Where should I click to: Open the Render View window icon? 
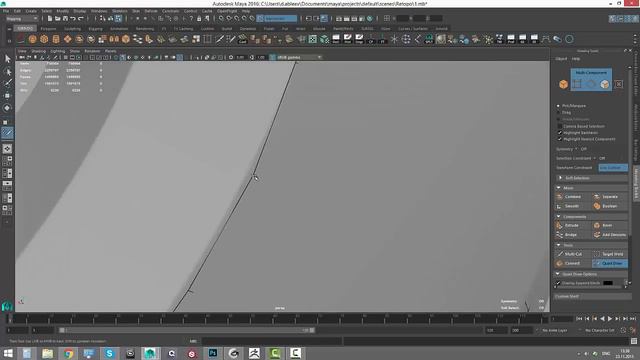(339, 18)
